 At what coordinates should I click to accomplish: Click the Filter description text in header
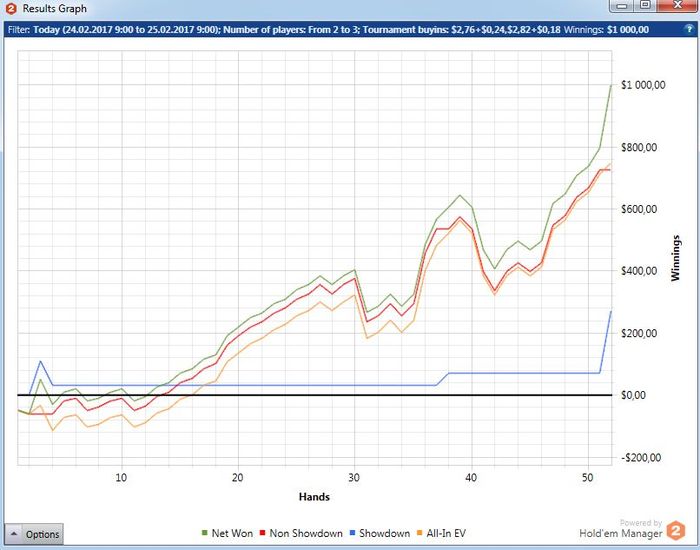click(284, 30)
